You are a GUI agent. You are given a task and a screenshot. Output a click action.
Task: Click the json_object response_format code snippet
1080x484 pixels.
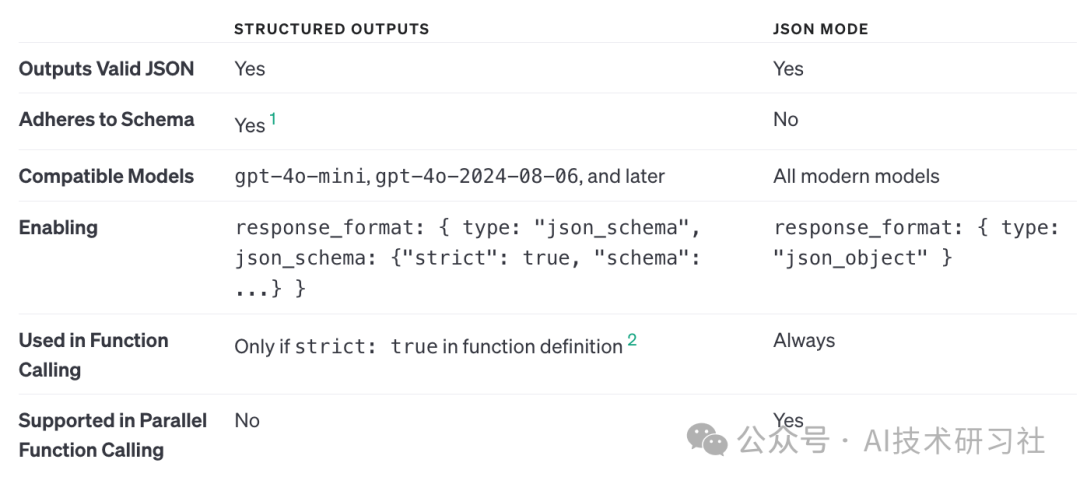tap(915, 242)
